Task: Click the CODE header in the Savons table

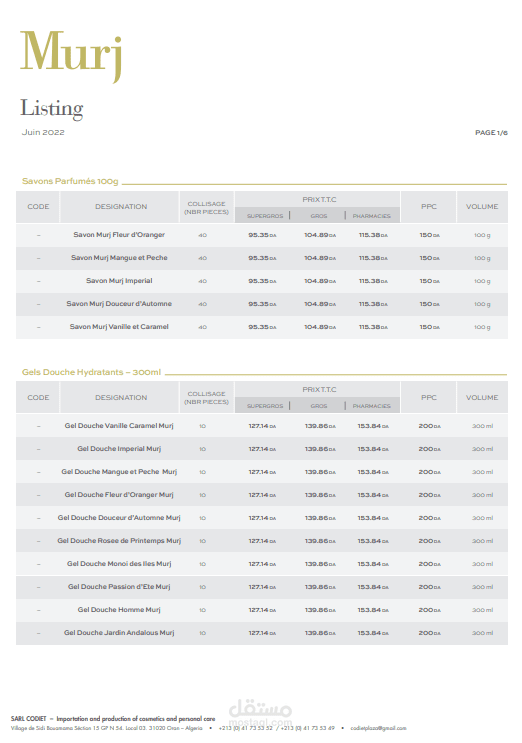Action: (38, 207)
